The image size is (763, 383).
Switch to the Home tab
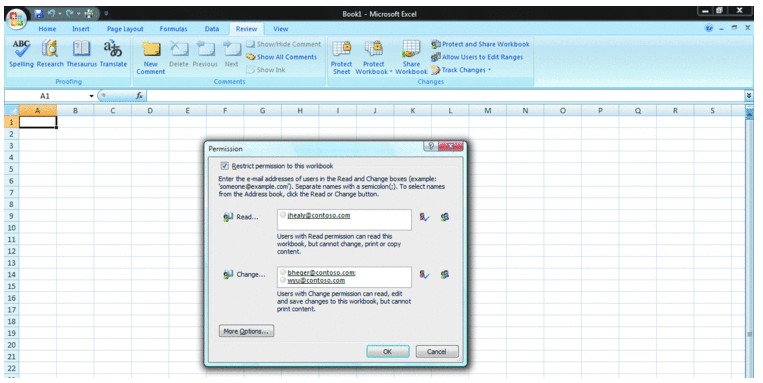pyautogui.click(x=47, y=29)
